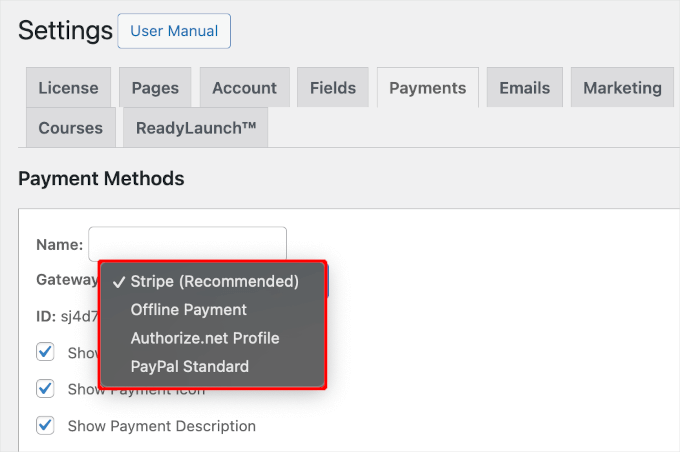The height and width of the screenshot is (452, 680).
Task: Open the Account tab
Action: click(245, 88)
